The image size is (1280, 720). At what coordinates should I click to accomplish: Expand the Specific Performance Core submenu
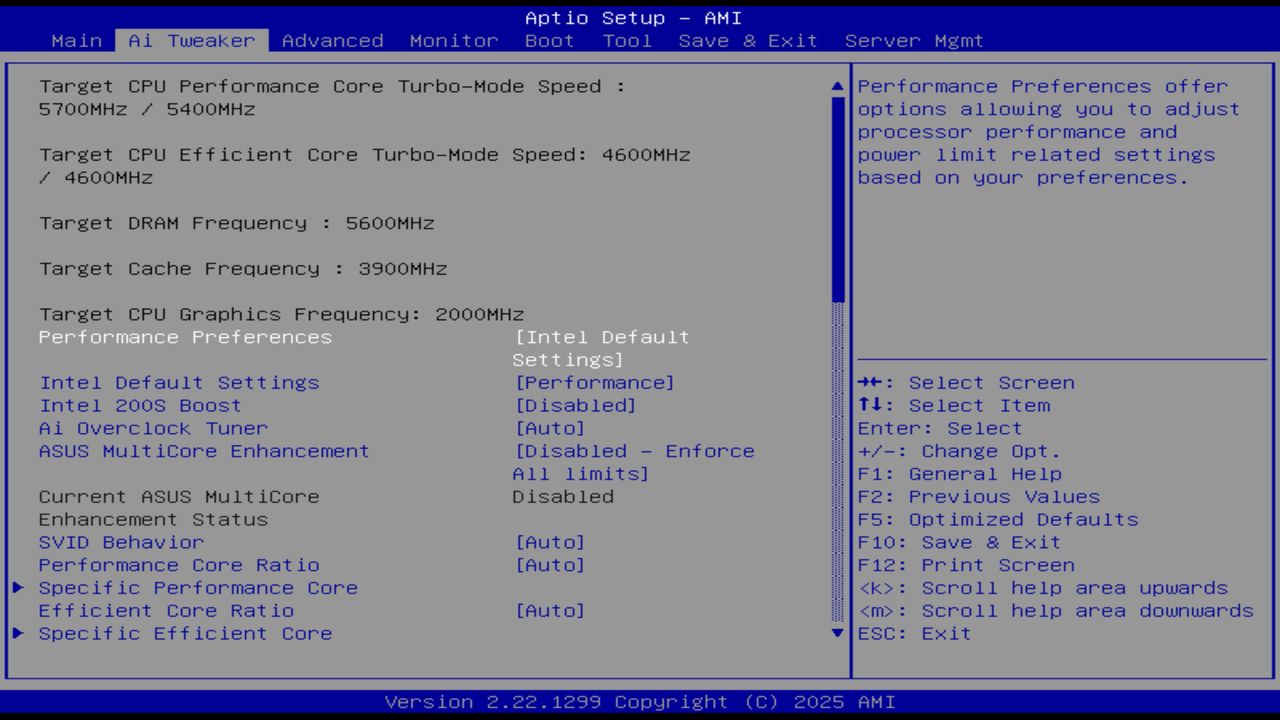pyautogui.click(x=197, y=588)
